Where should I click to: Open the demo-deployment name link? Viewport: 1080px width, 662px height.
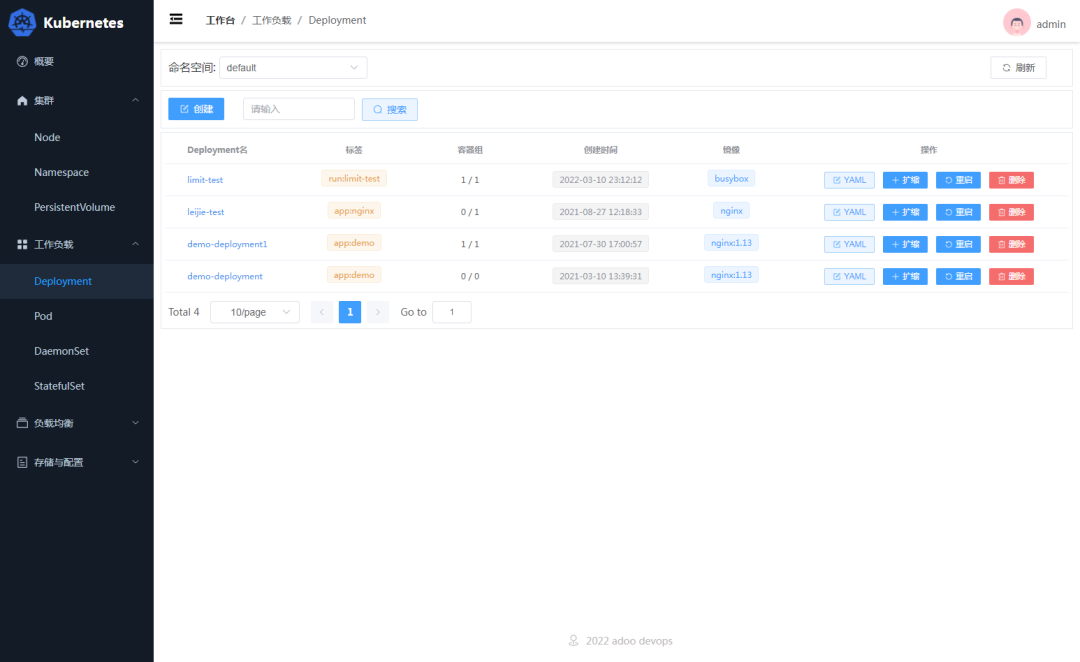(225, 276)
